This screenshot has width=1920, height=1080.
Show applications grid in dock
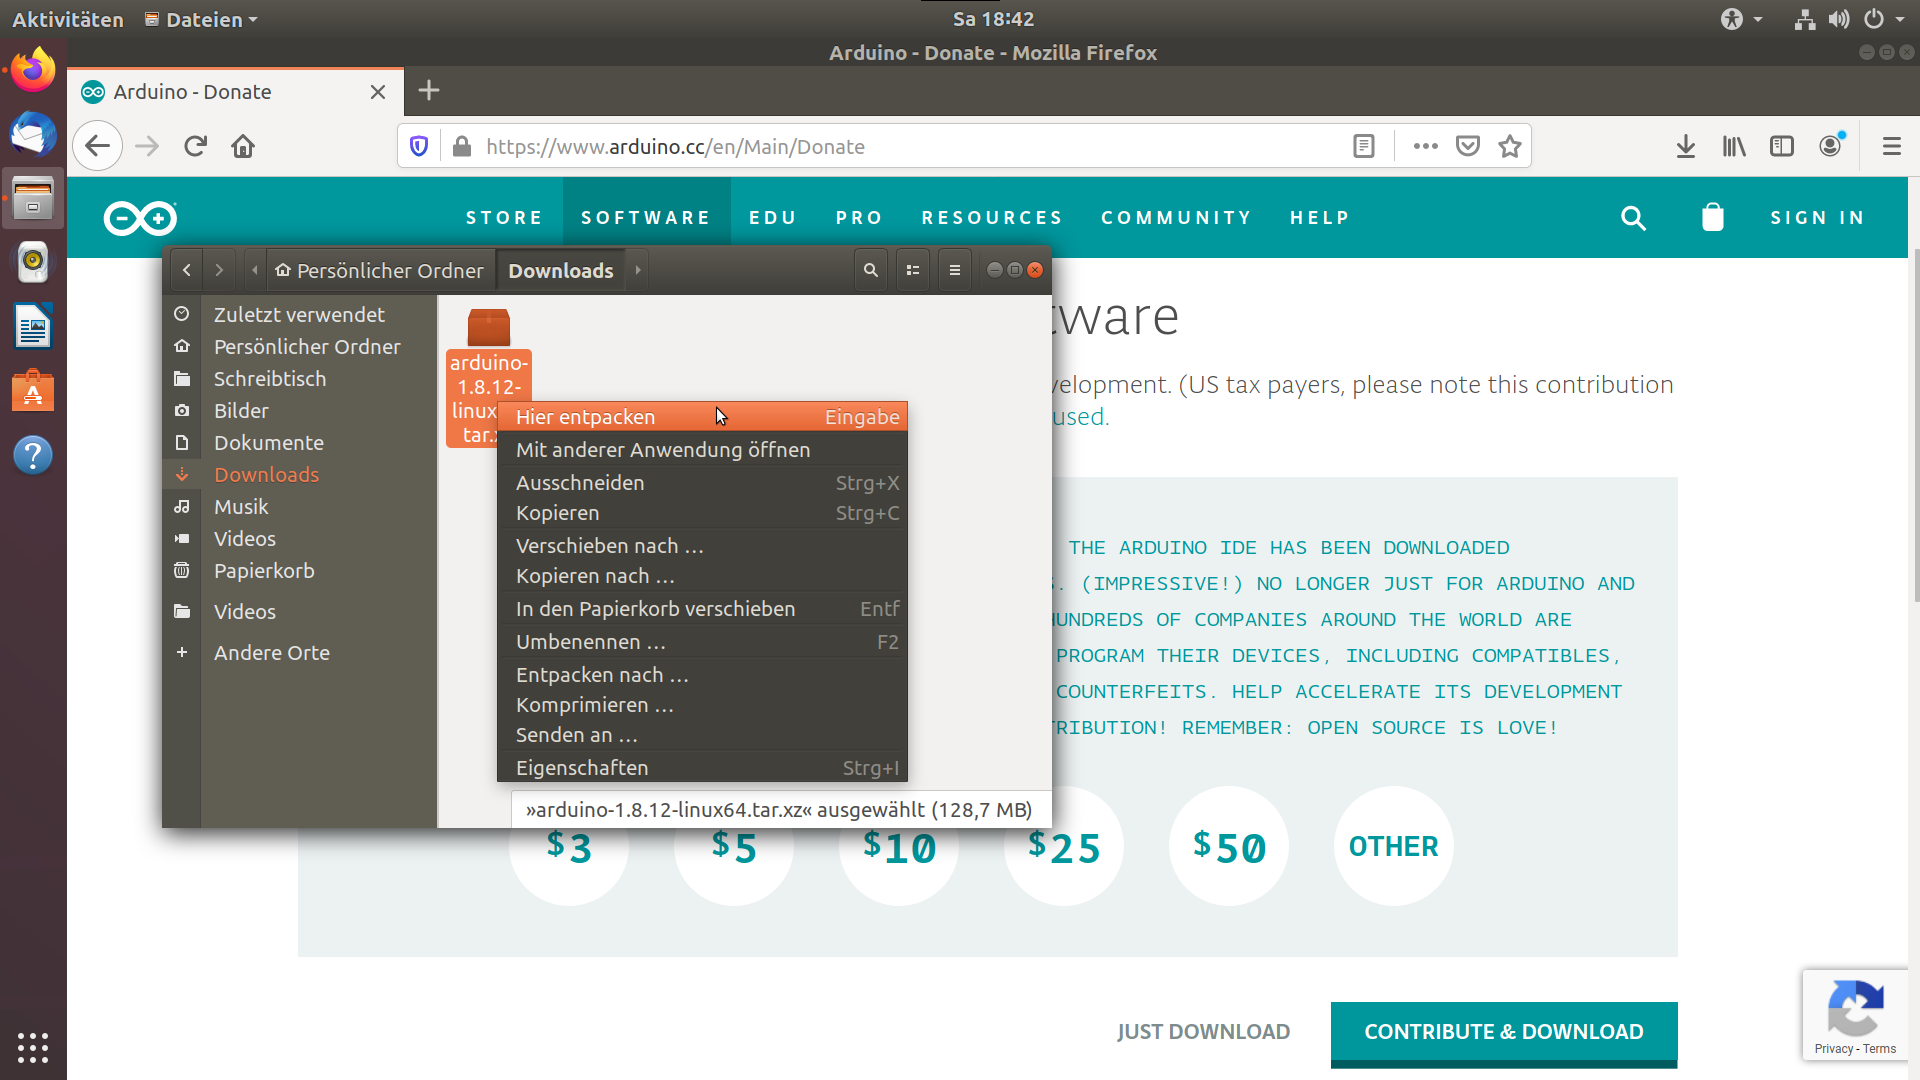pos(33,1047)
